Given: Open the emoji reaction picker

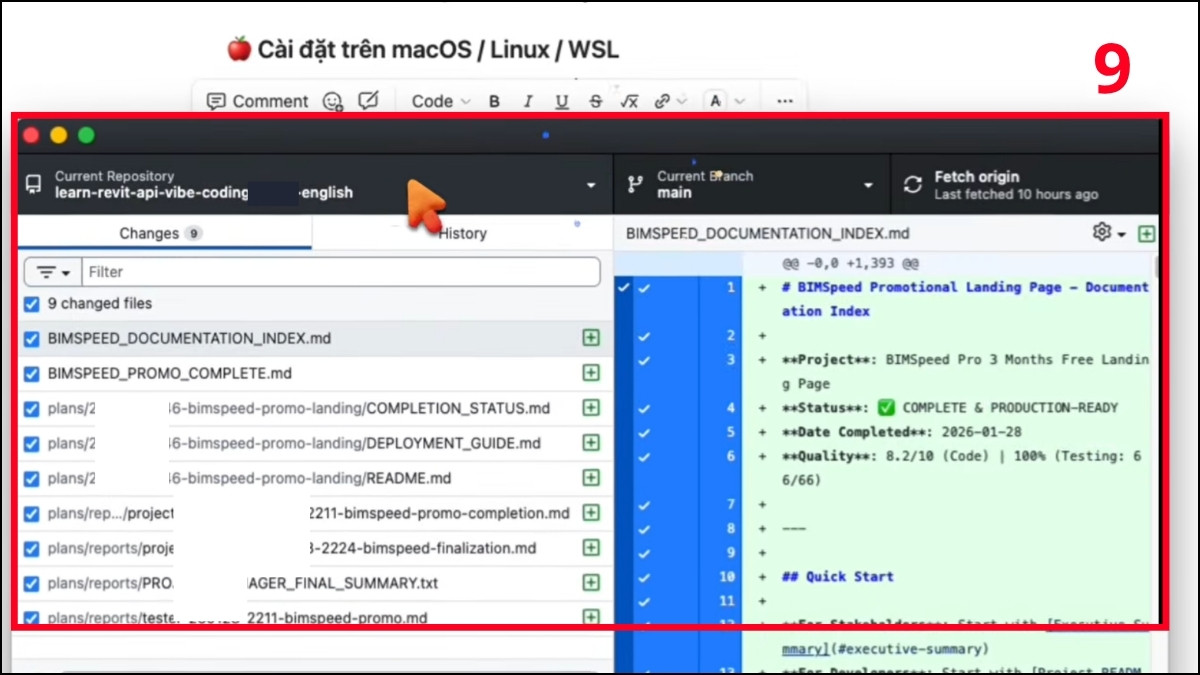Looking at the screenshot, I should point(333,101).
